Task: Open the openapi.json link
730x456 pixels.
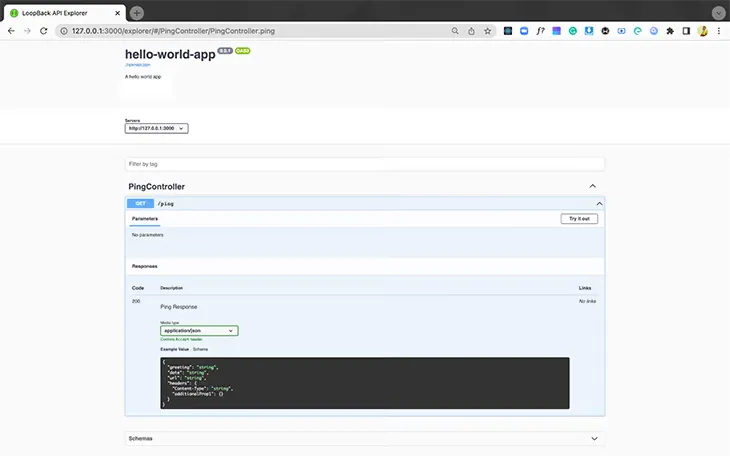Action: (138, 65)
